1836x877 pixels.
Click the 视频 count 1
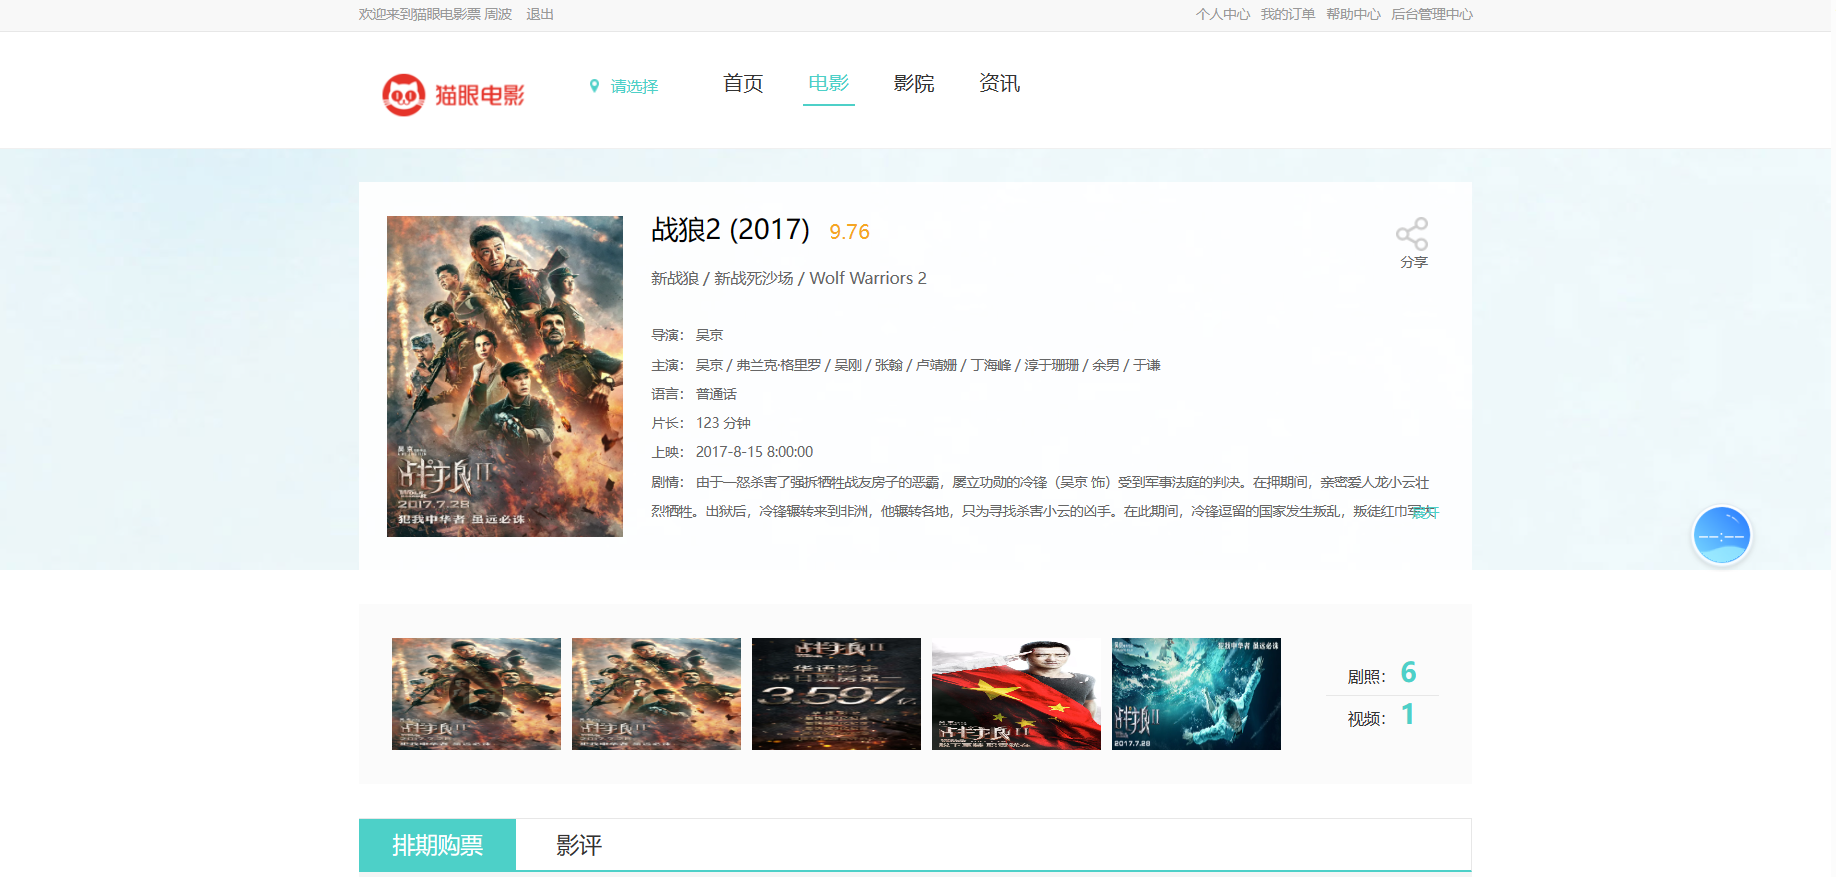1408,714
